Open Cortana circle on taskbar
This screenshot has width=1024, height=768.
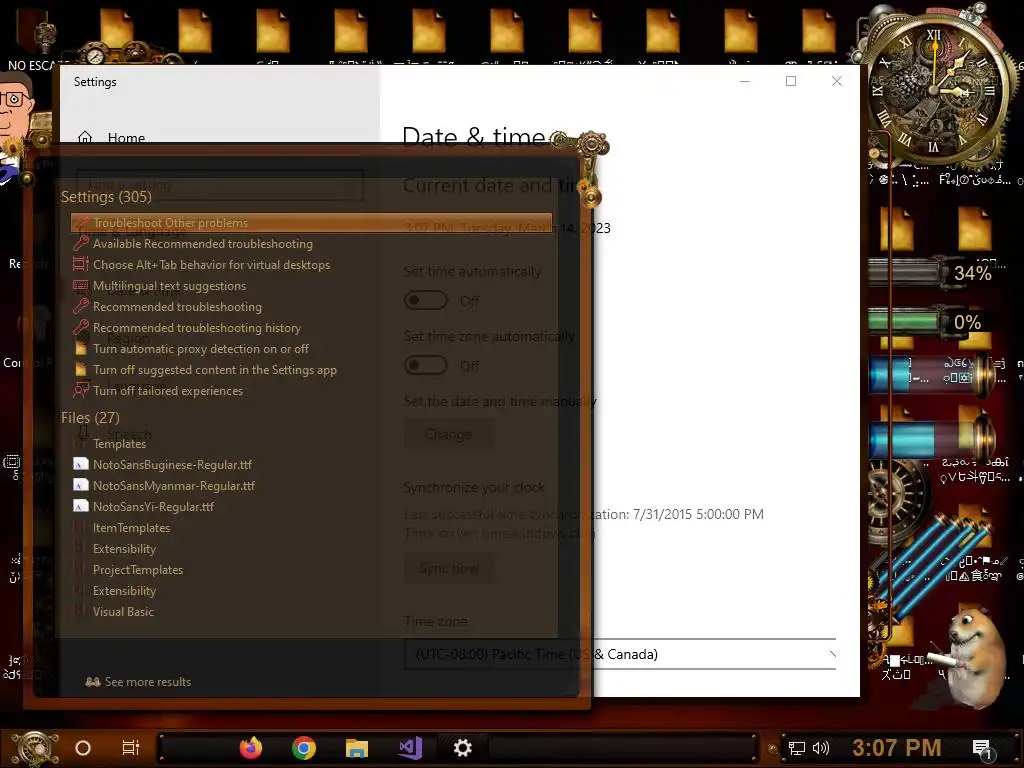[x=83, y=748]
